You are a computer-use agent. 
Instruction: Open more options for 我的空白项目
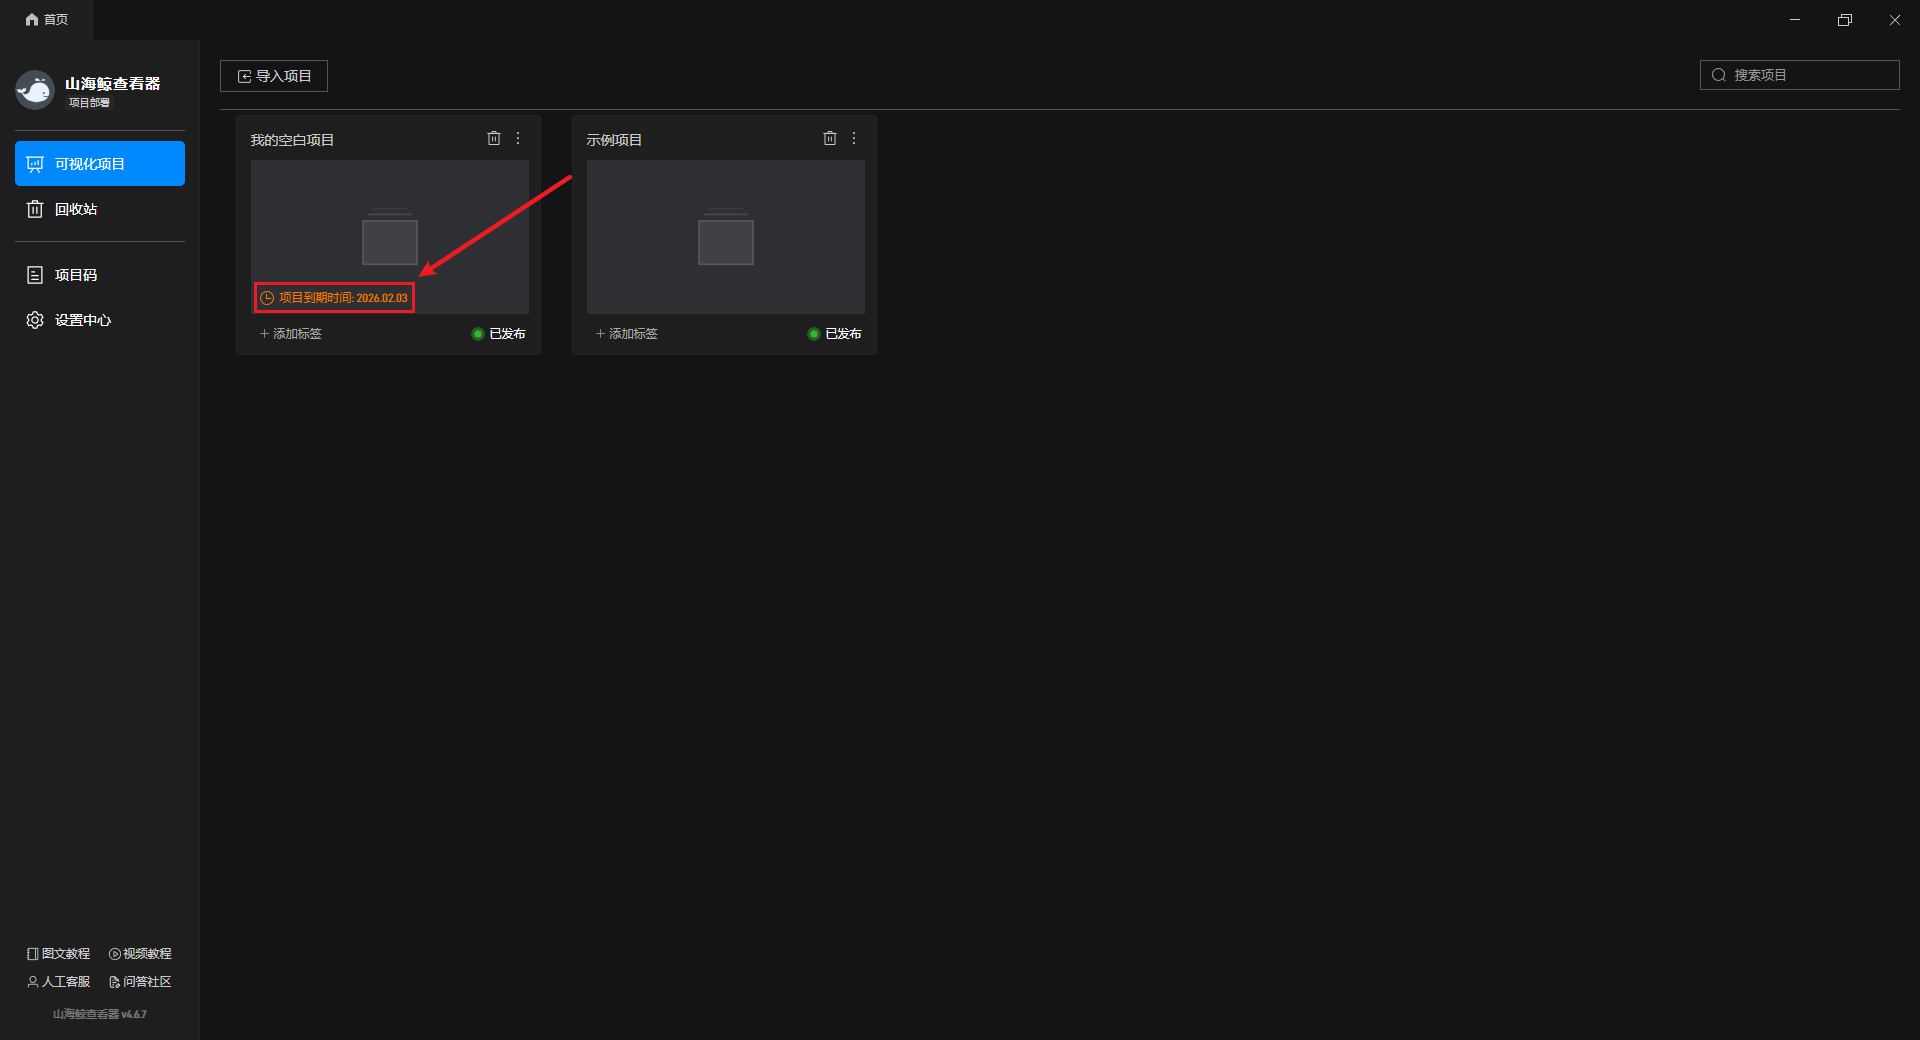coord(518,139)
